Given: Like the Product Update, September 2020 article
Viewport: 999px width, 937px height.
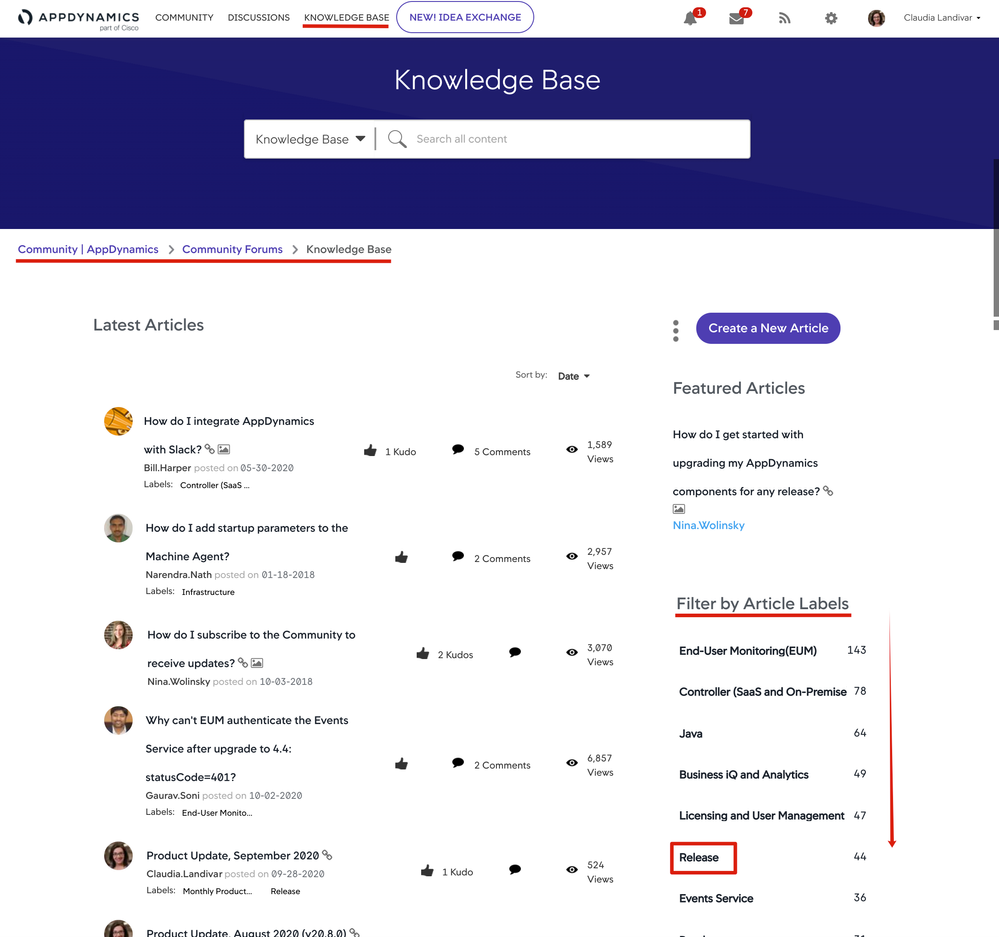Looking at the screenshot, I should 427,871.
